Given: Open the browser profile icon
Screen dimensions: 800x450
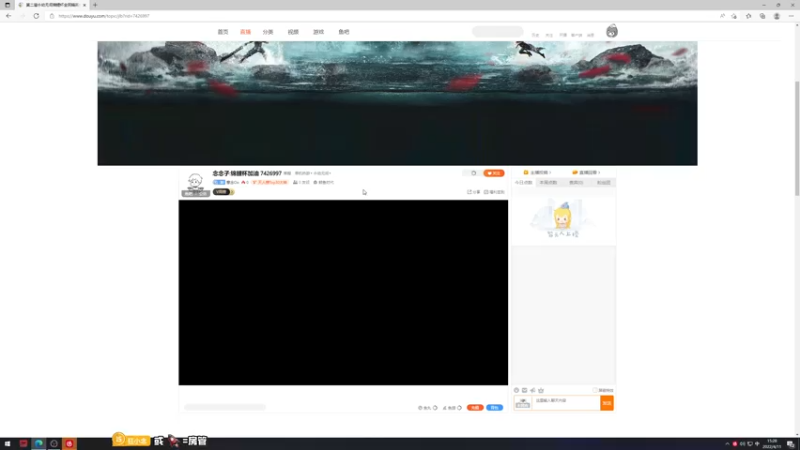Looking at the screenshot, I should coord(777,16).
